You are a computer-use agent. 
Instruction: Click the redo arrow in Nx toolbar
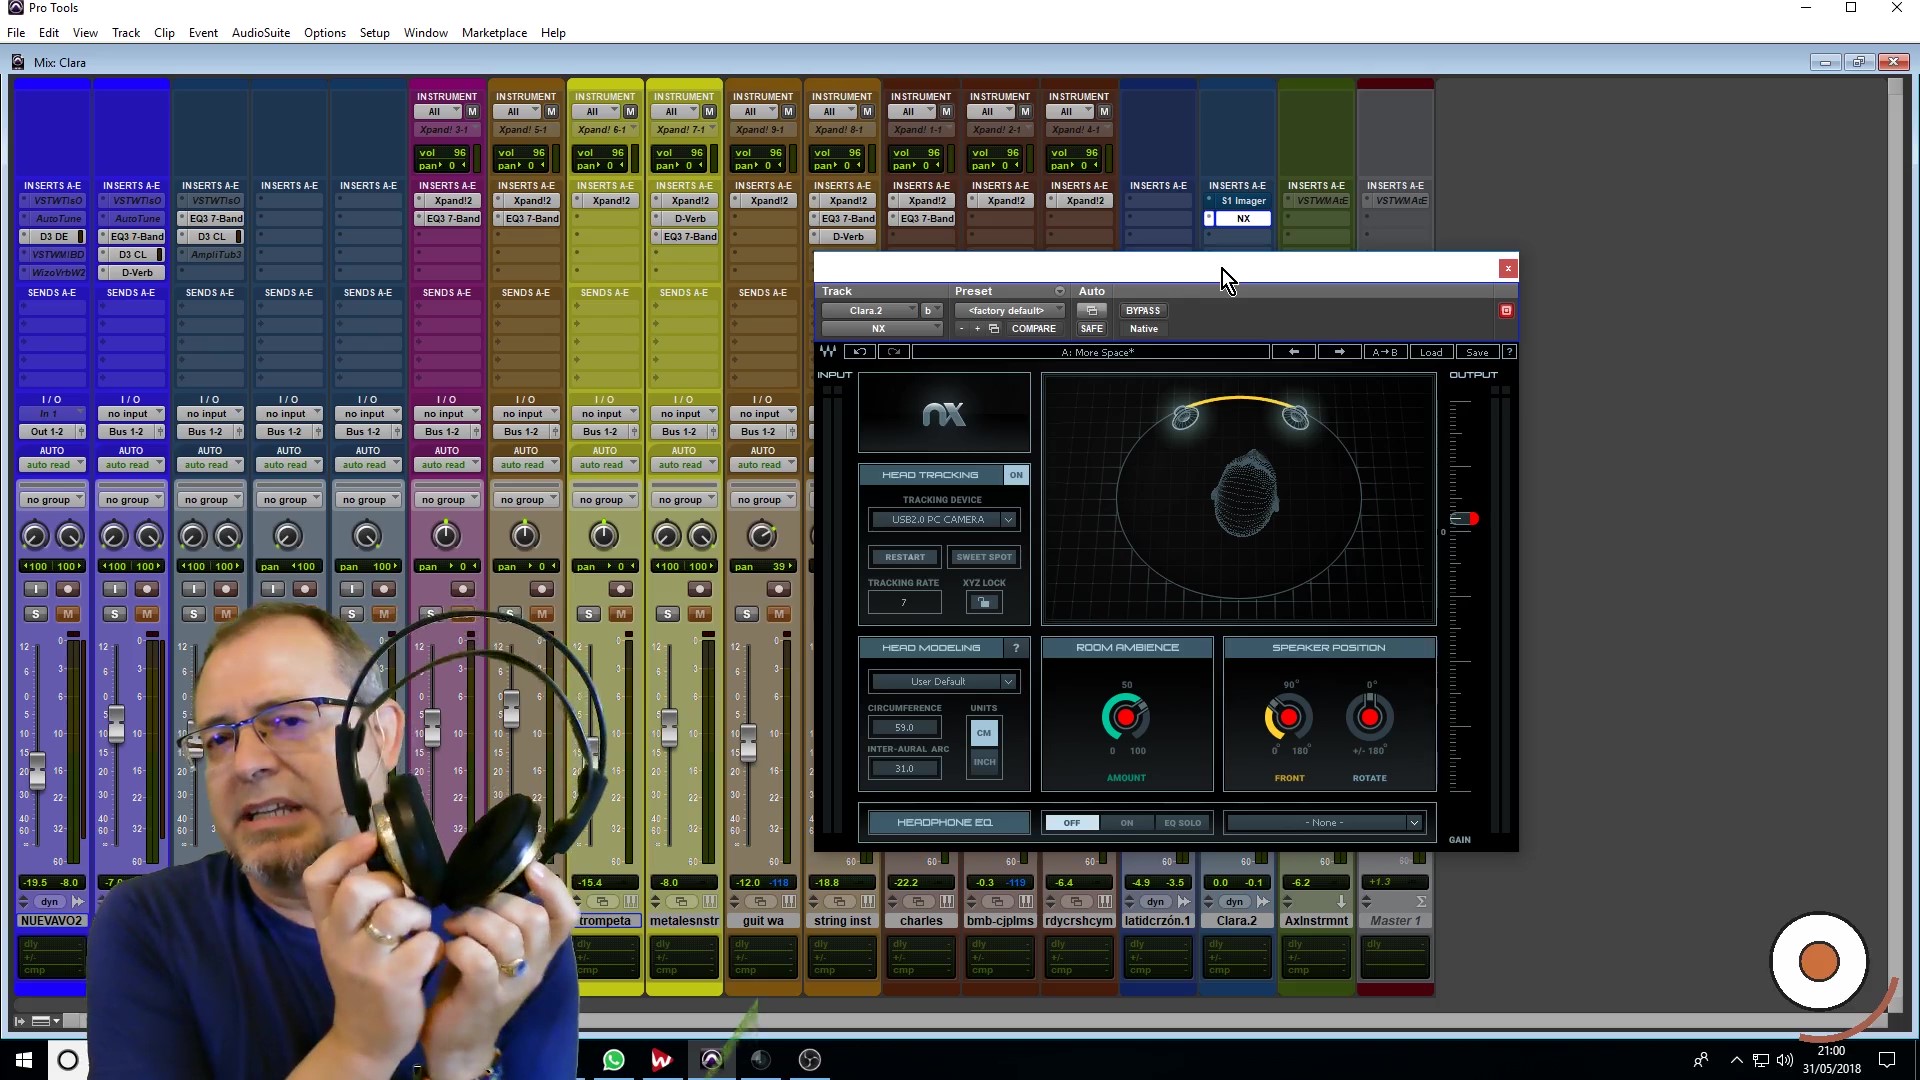[894, 352]
